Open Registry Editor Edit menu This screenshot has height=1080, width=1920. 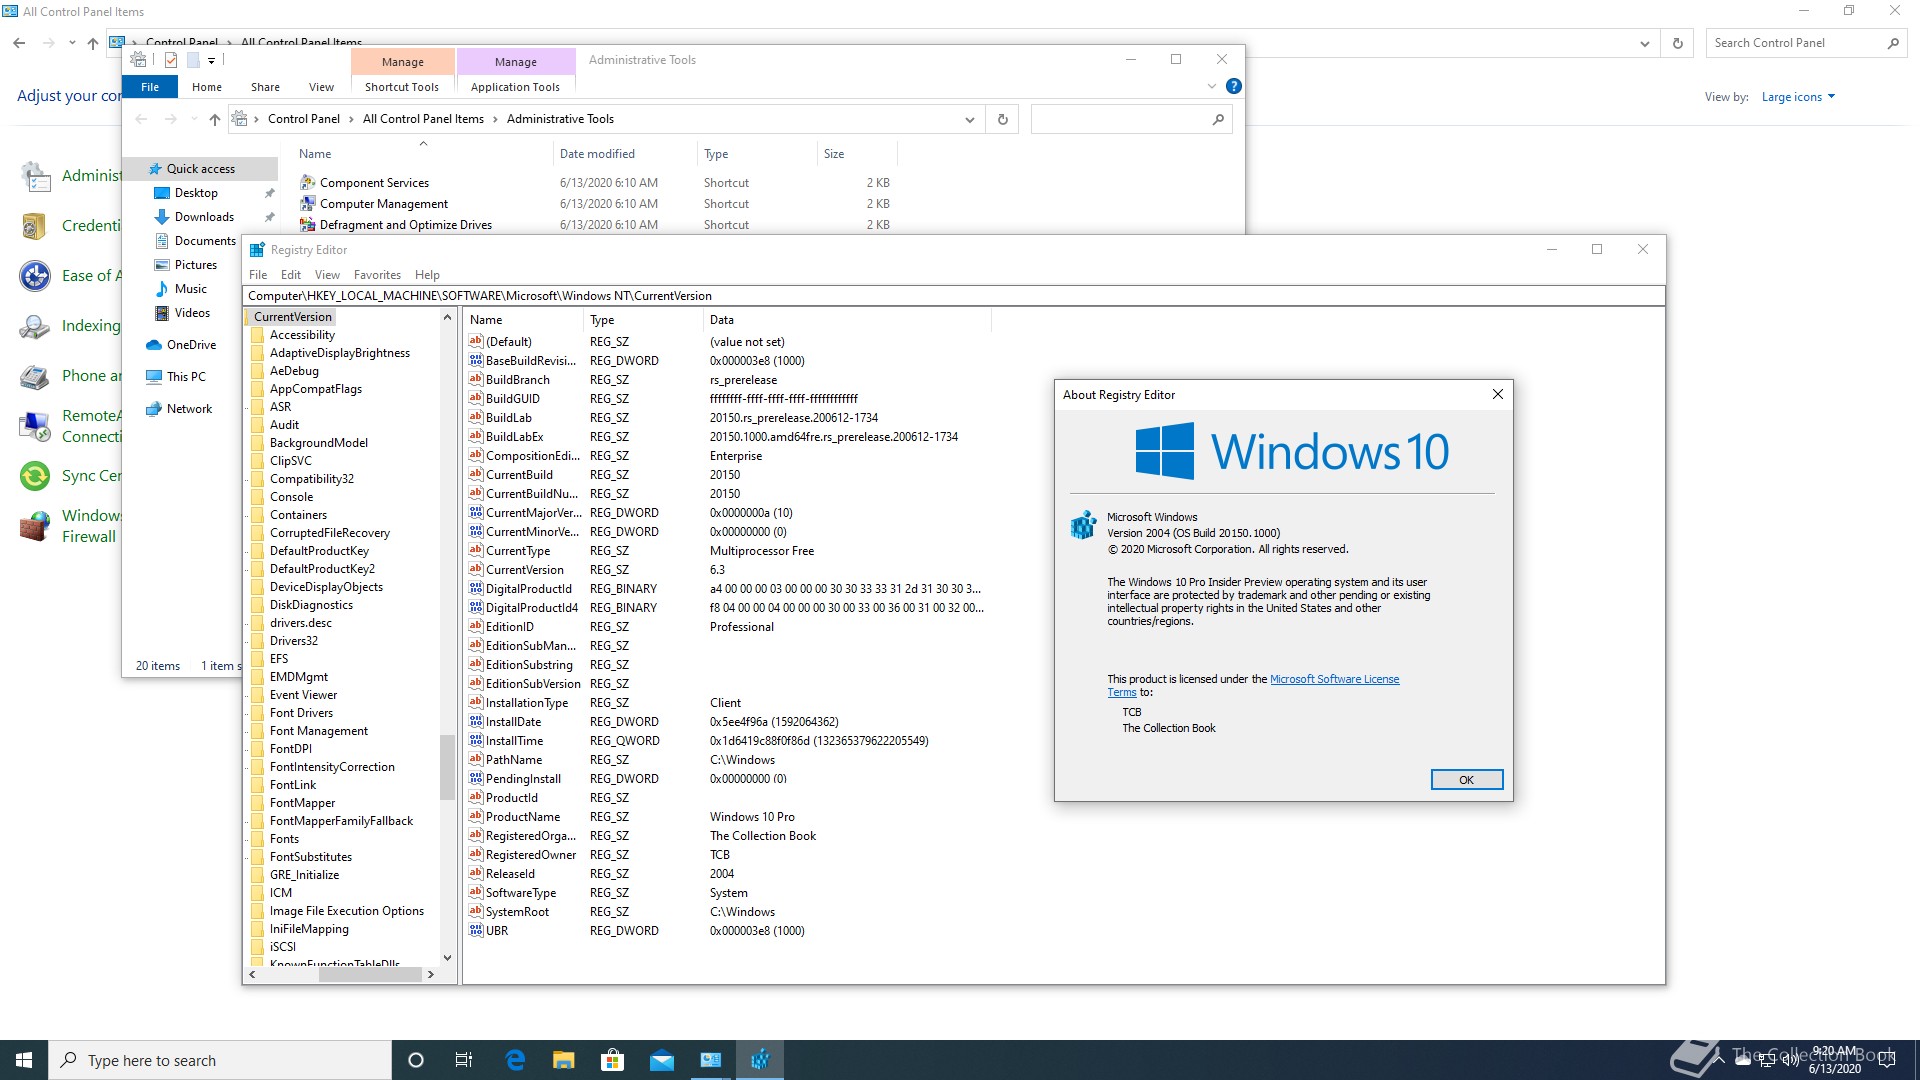[291, 275]
